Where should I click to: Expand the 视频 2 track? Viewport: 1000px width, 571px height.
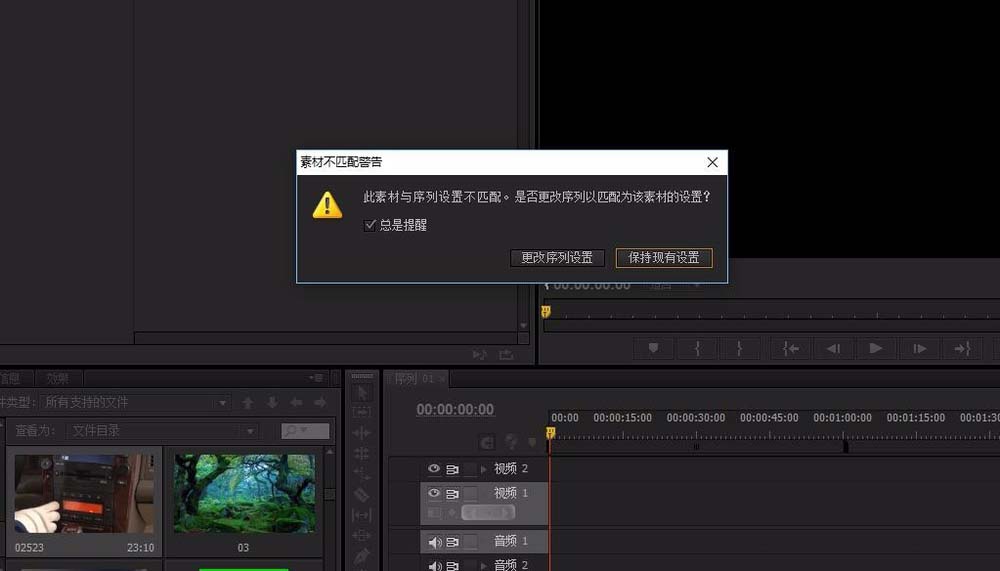click(483, 469)
